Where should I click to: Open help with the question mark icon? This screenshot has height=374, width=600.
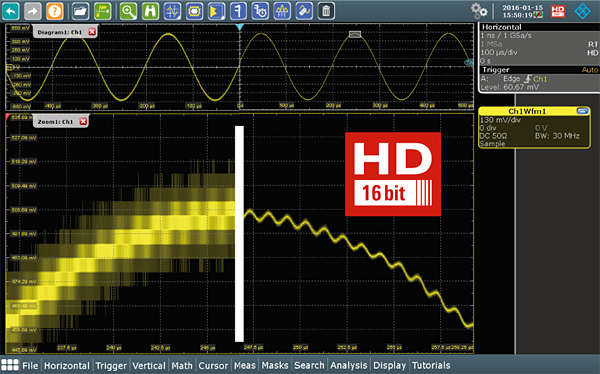point(55,11)
